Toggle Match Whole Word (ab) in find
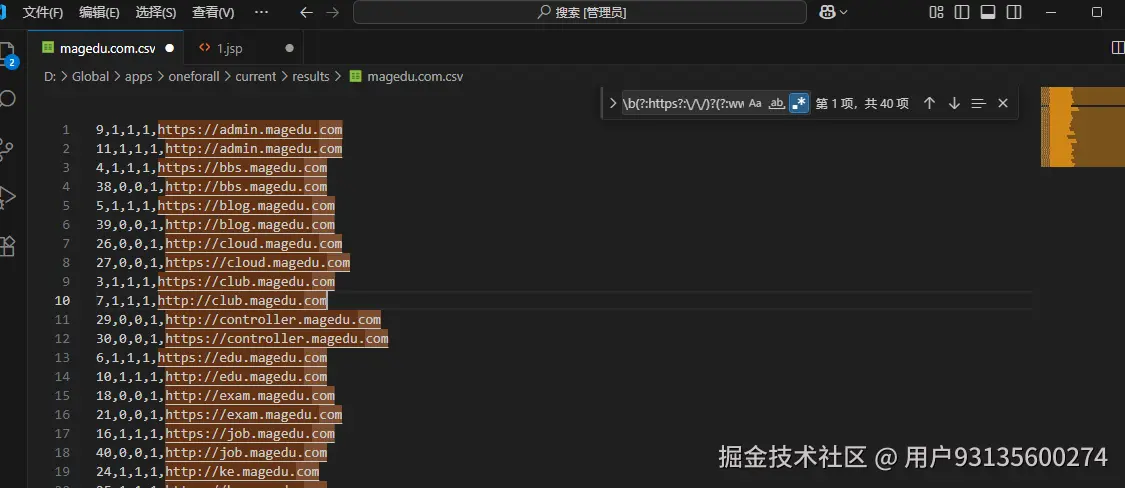The height and width of the screenshot is (488, 1125). tap(776, 103)
